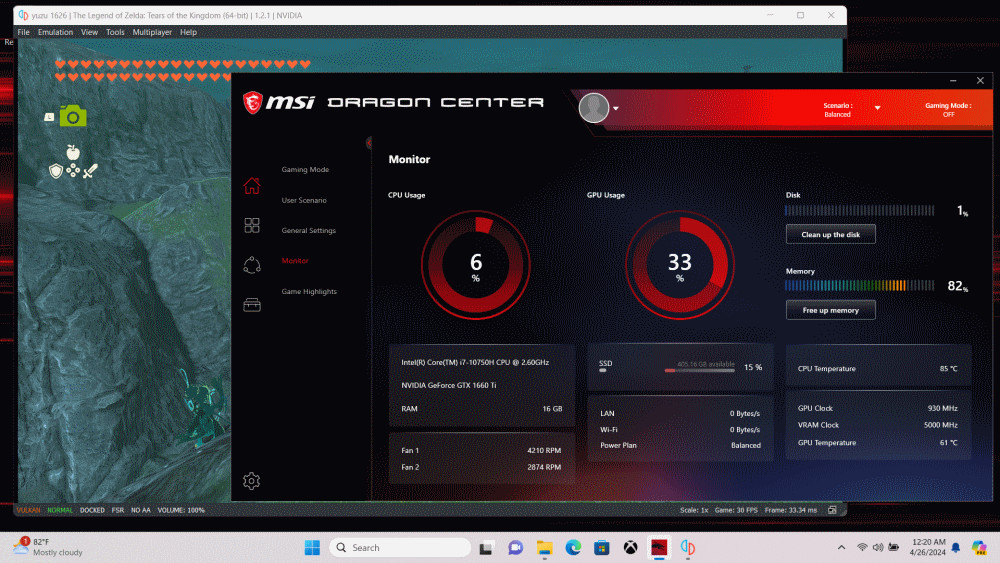Open the clock showing 12:20 AM
This screenshot has height=563, width=1000.
tap(928, 547)
